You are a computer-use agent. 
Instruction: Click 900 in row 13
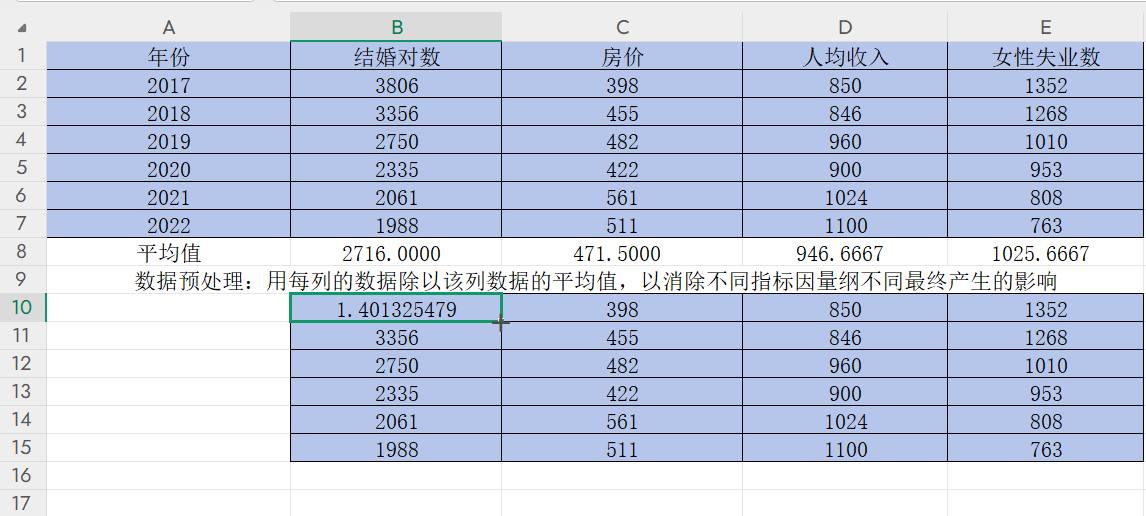pyautogui.click(x=845, y=392)
